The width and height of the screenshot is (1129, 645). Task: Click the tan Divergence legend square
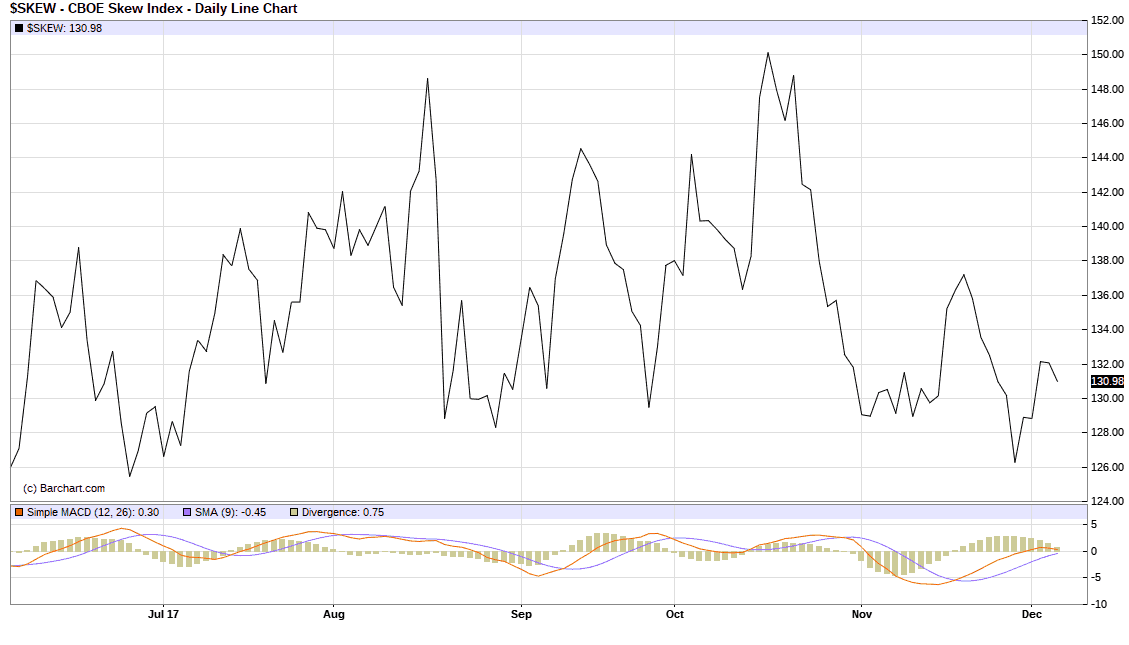point(293,512)
